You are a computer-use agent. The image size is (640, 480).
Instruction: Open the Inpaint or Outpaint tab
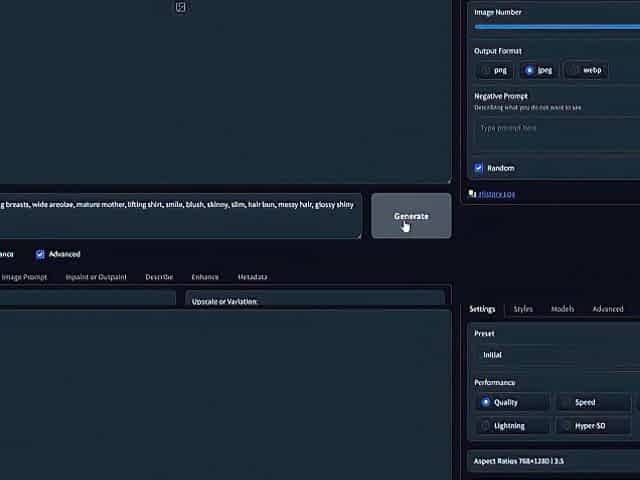click(96, 277)
